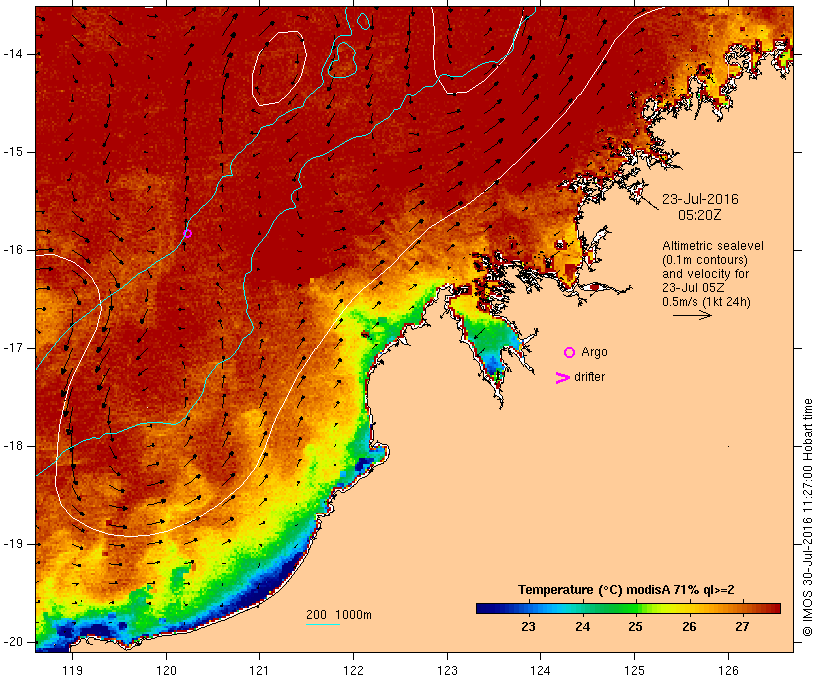
Task: Click the latitude label -14
Action: [x=13, y=54]
